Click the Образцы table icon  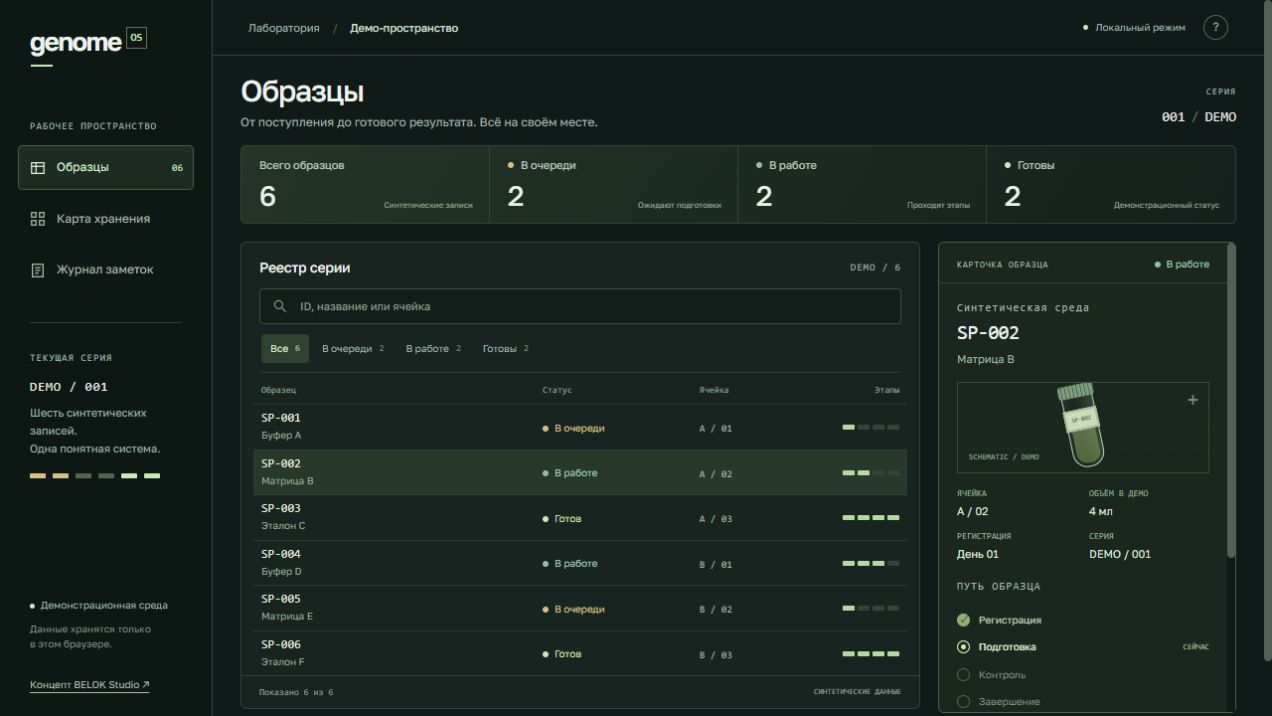coord(38,168)
